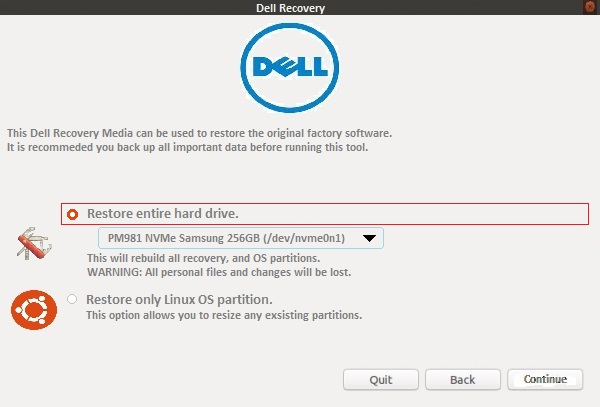Click the WARNING personal files lost text
Image resolution: width=600 pixels, height=407 pixels.
click(218, 272)
